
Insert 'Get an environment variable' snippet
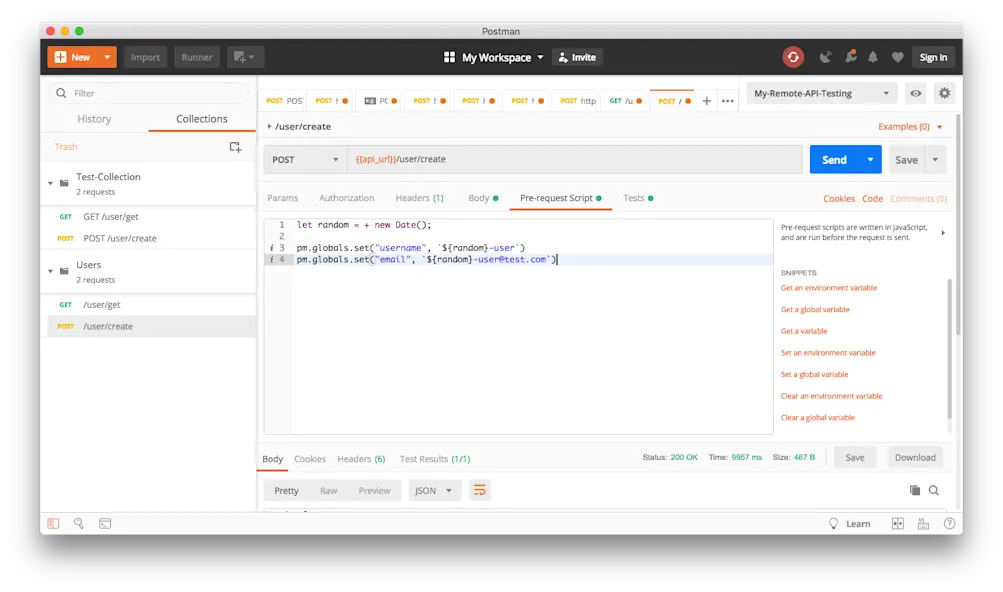pos(828,288)
